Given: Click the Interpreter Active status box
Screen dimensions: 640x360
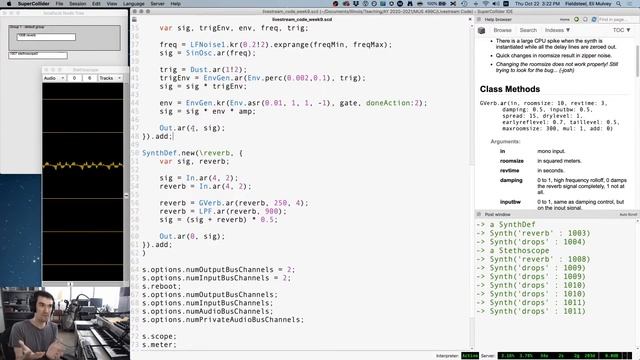Looking at the screenshot, I should 470,356.
